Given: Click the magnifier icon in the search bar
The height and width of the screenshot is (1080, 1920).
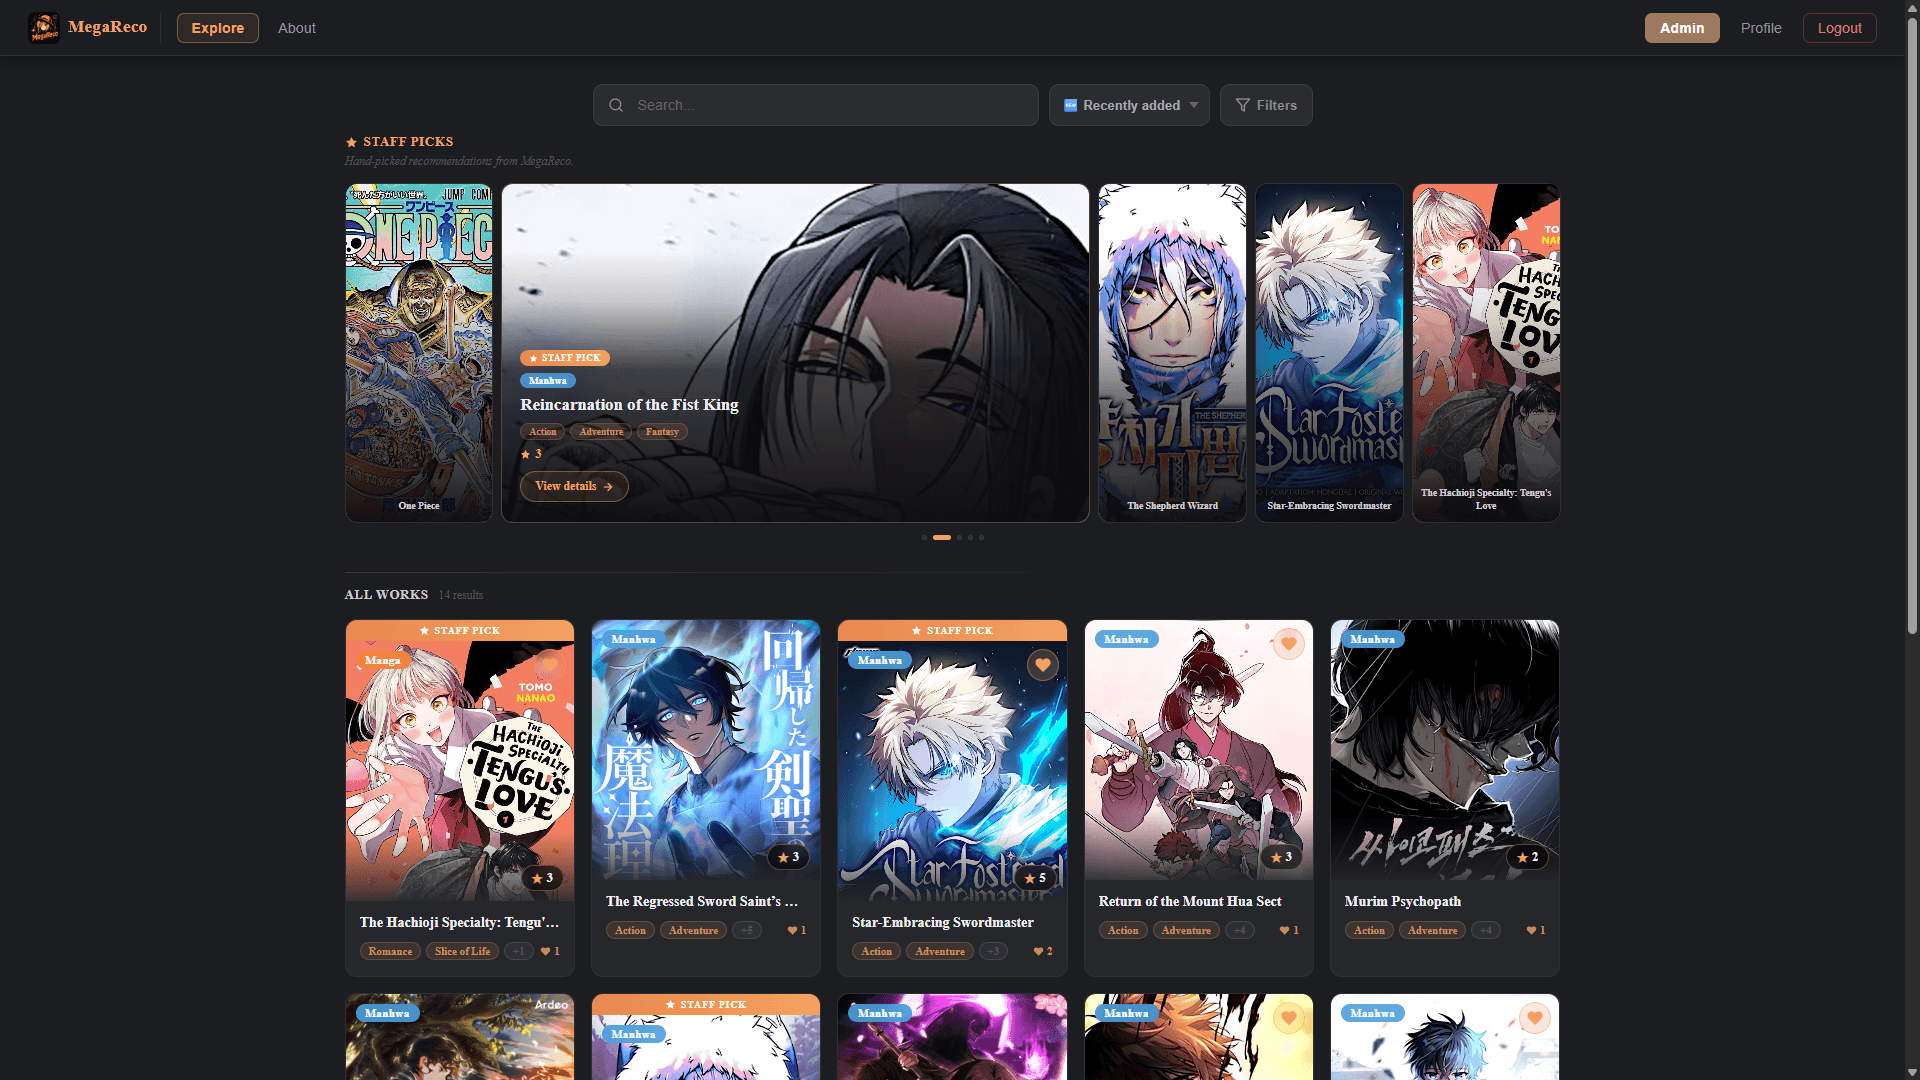Looking at the screenshot, I should [x=616, y=105].
